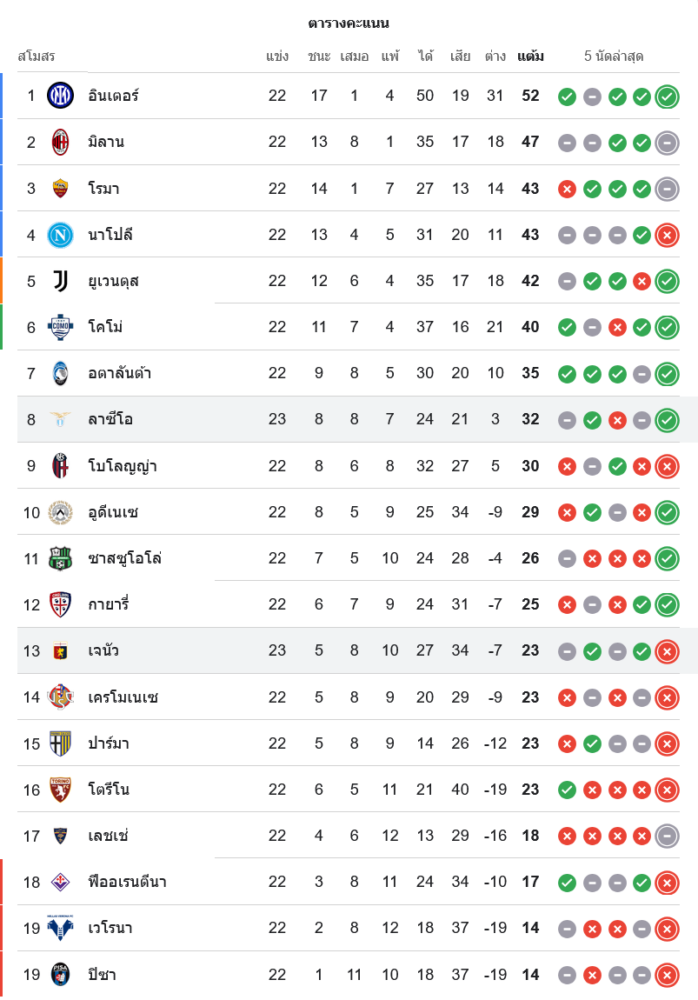The width and height of the screenshot is (698, 1000).
Task: Click the Juventus club crest icon
Action: pyautogui.click(x=60, y=281)
